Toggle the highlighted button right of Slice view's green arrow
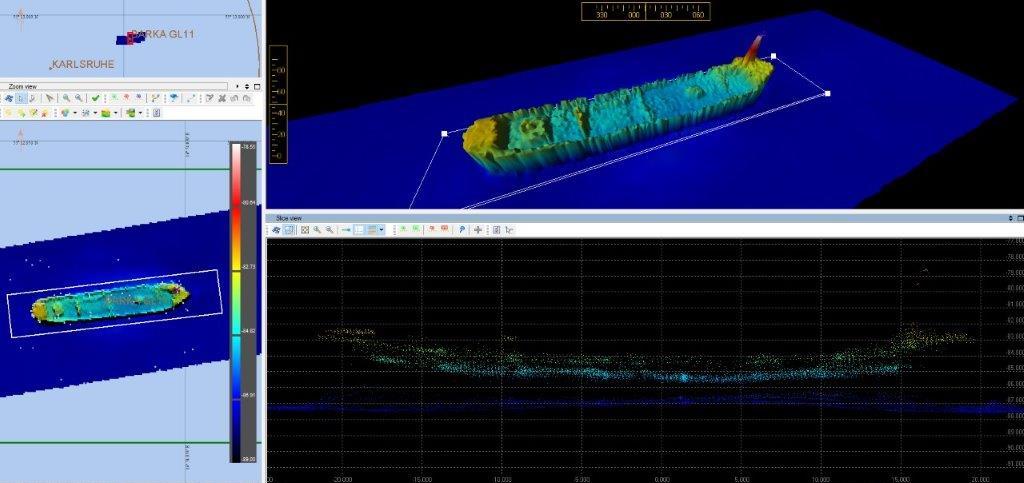The image size is (1024, 483). coord(359,230)
